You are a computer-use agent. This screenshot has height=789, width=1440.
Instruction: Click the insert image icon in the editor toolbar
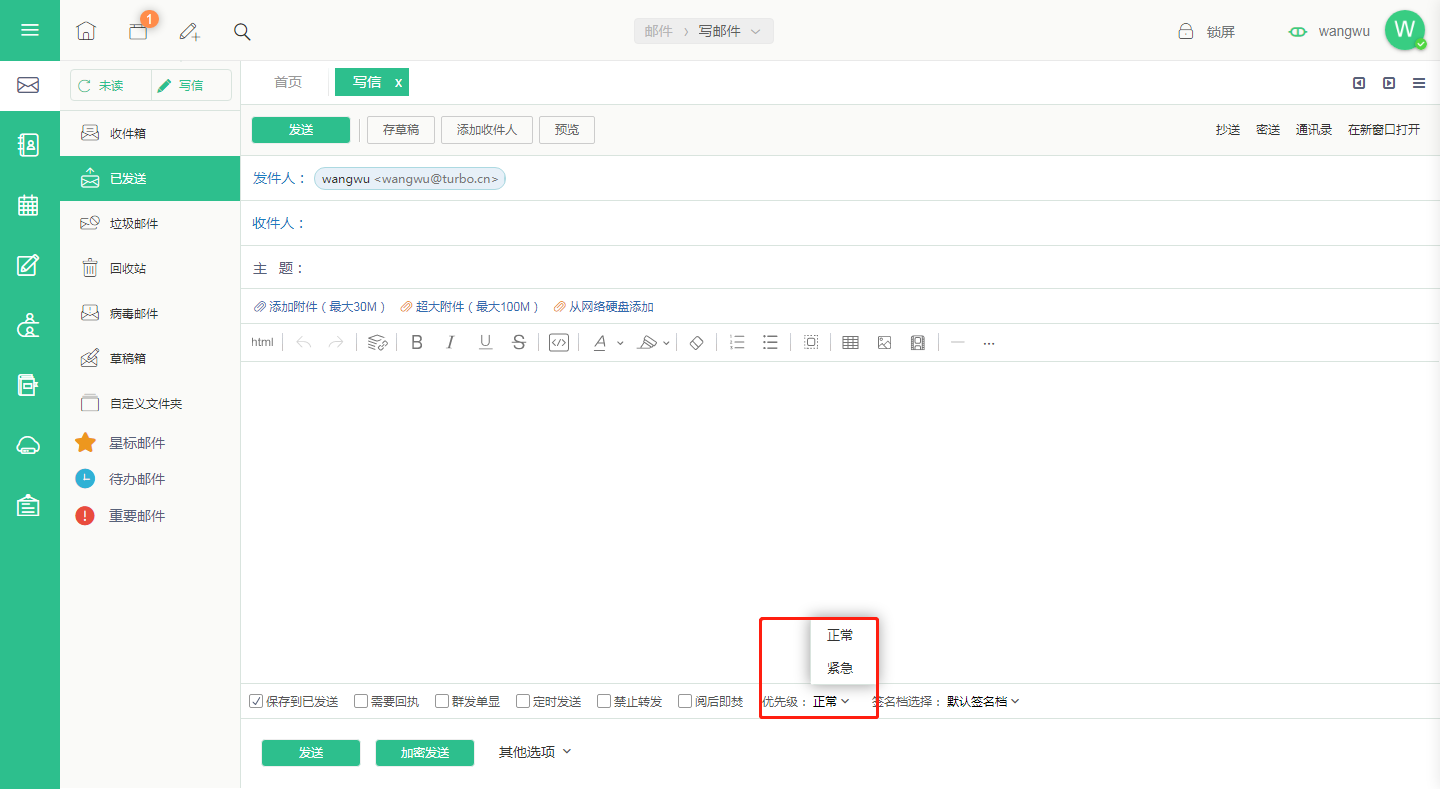(884, 343)
